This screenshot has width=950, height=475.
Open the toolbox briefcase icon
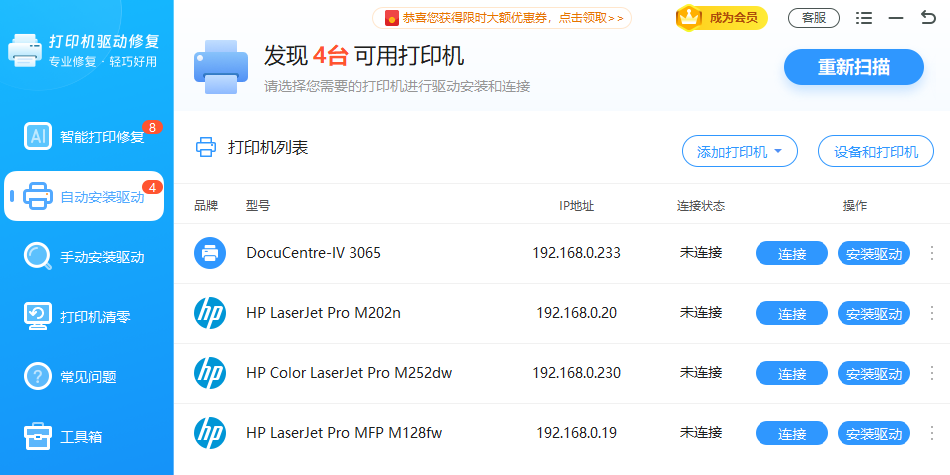coord(38,436)
